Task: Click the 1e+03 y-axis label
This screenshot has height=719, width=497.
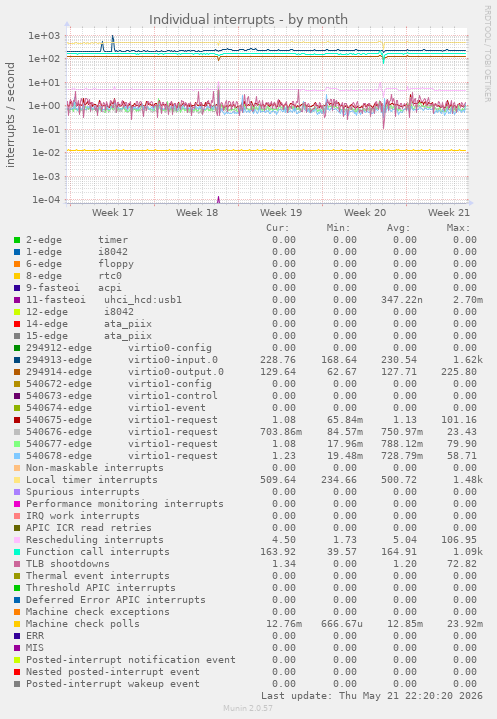Action: 44,36
